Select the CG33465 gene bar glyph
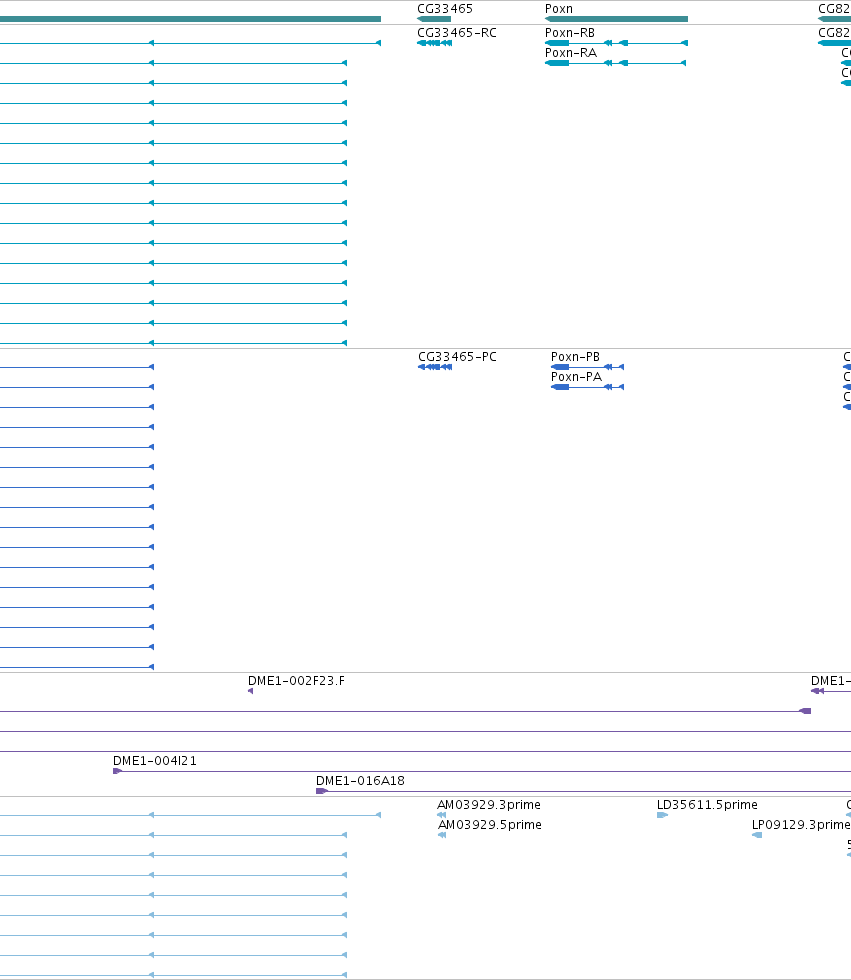Screen dimensions: 851x980 coord(434,19)
